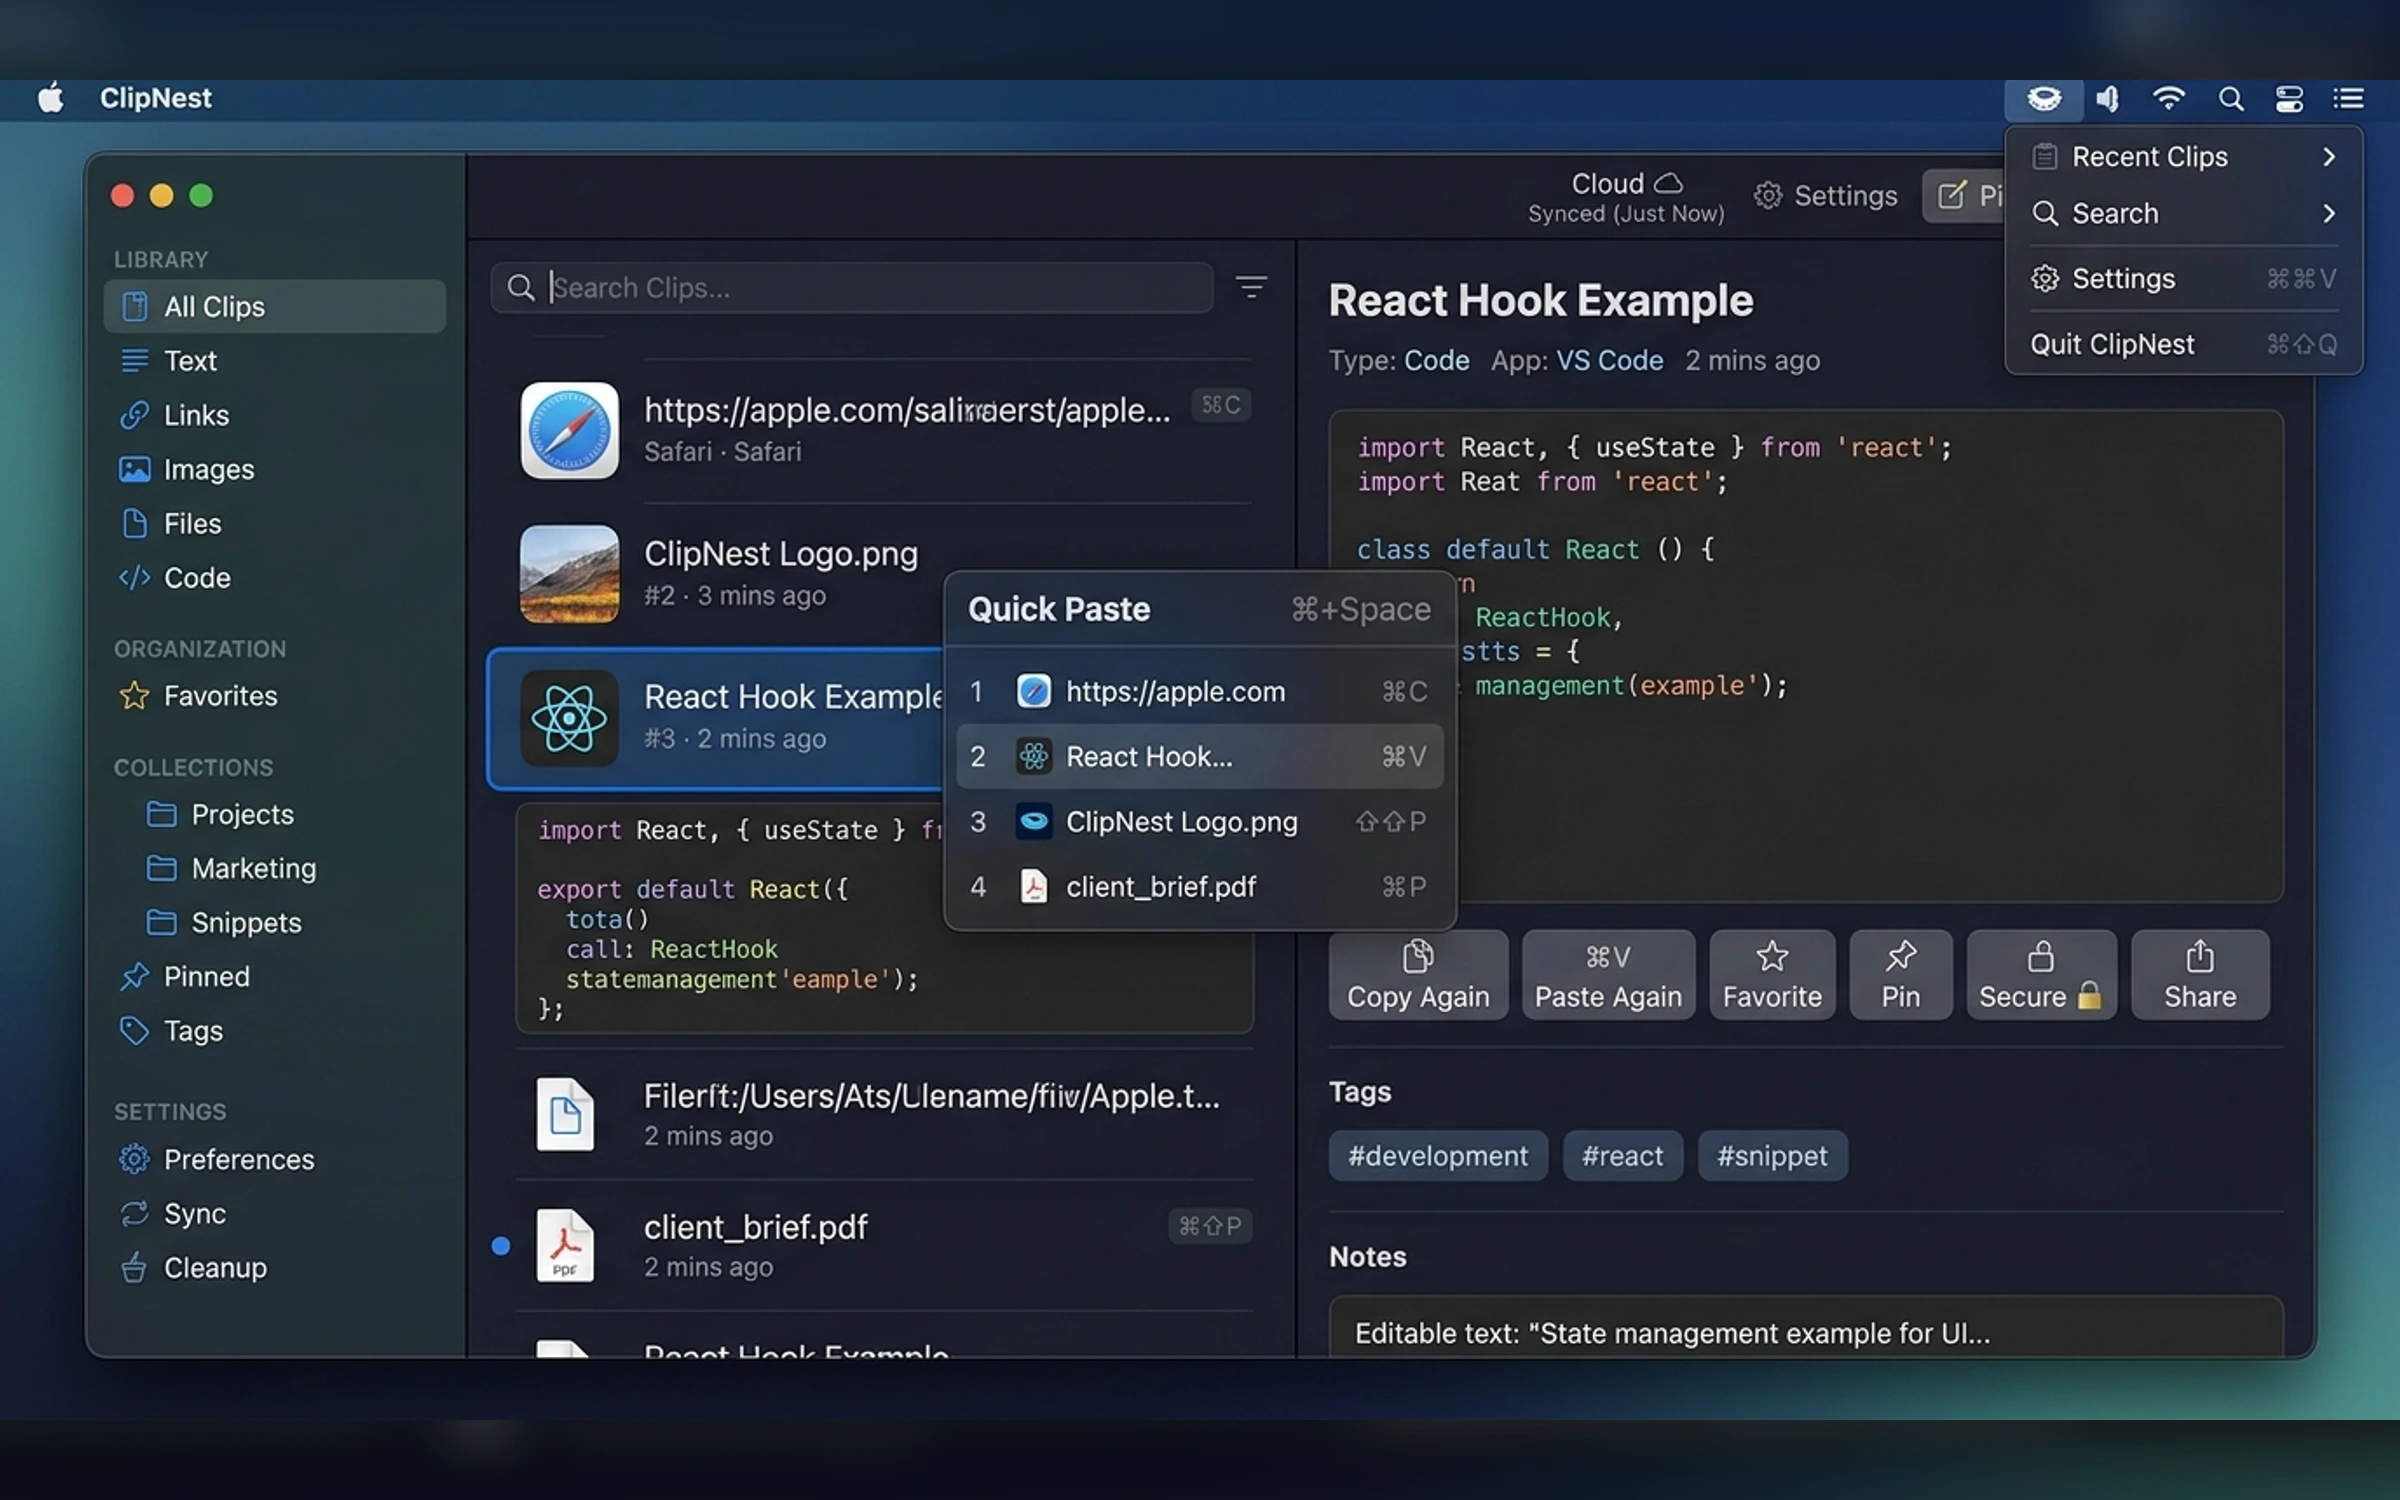The height and width of the screenshot is (1500, 2400).
Task: Toggle the Secure lock for this clip
Action: [x=2041, y=975]
